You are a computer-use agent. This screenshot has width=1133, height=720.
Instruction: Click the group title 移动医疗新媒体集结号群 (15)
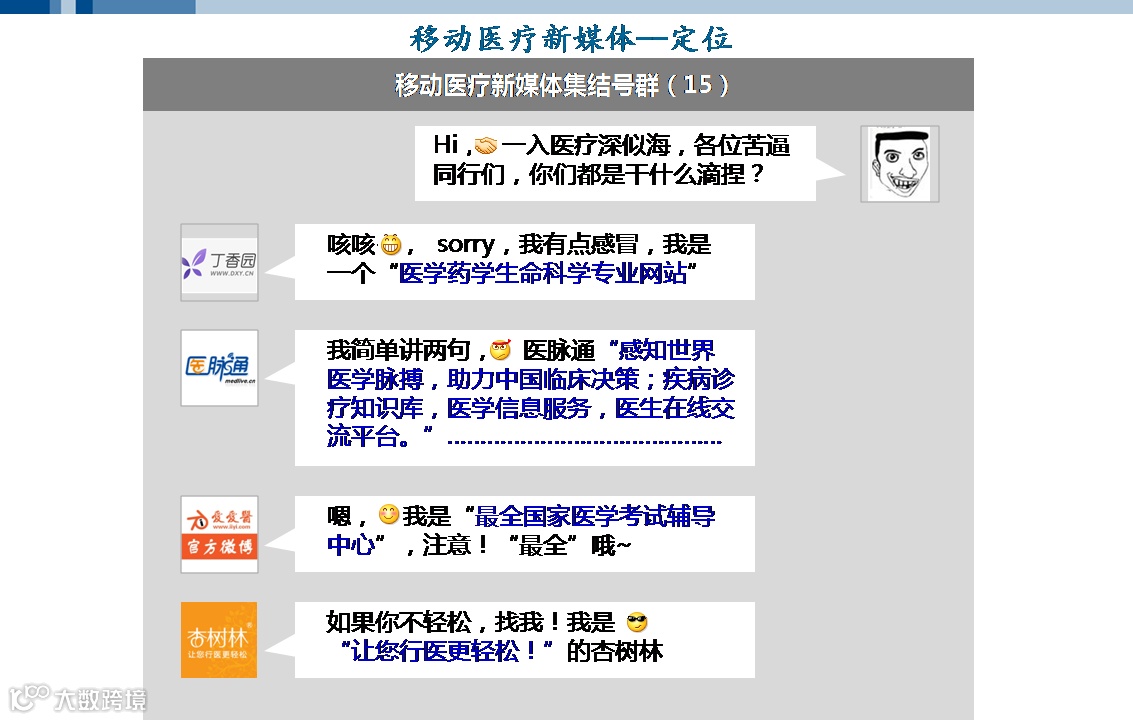562,85
